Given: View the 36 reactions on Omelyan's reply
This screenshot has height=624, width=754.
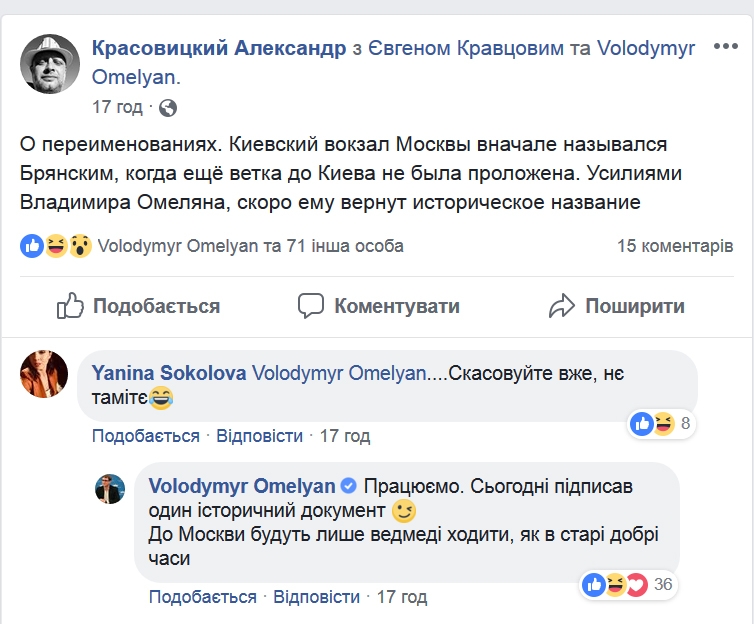Looking at the screenshot, I should [630, 584].
